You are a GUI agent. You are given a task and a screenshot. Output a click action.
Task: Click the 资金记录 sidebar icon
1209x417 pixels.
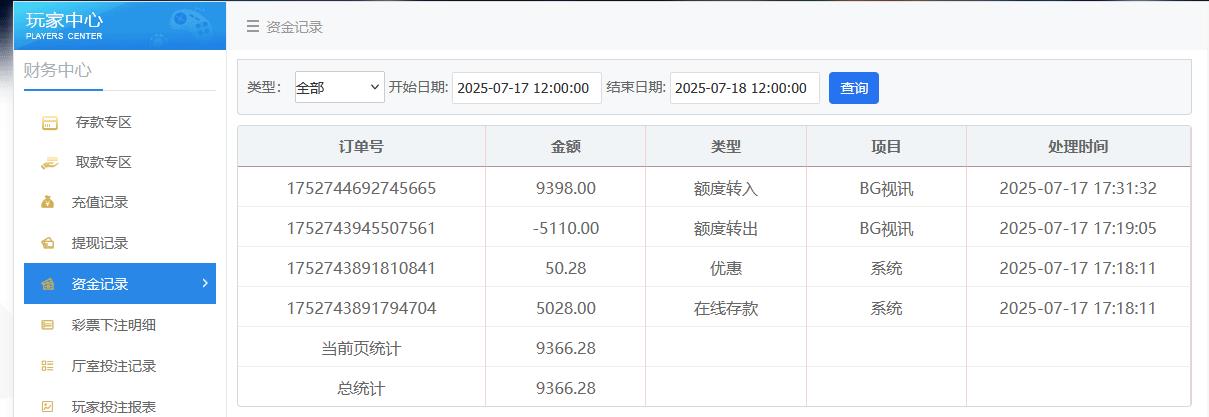pos(48,284)
